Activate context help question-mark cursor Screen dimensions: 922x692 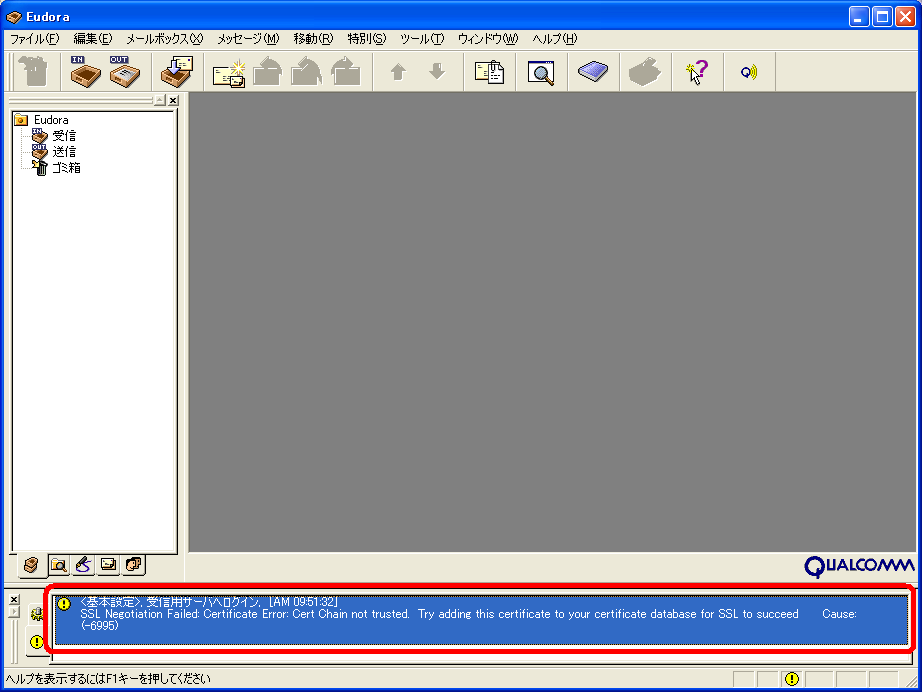pyautogui.click(x=697, y=72)
